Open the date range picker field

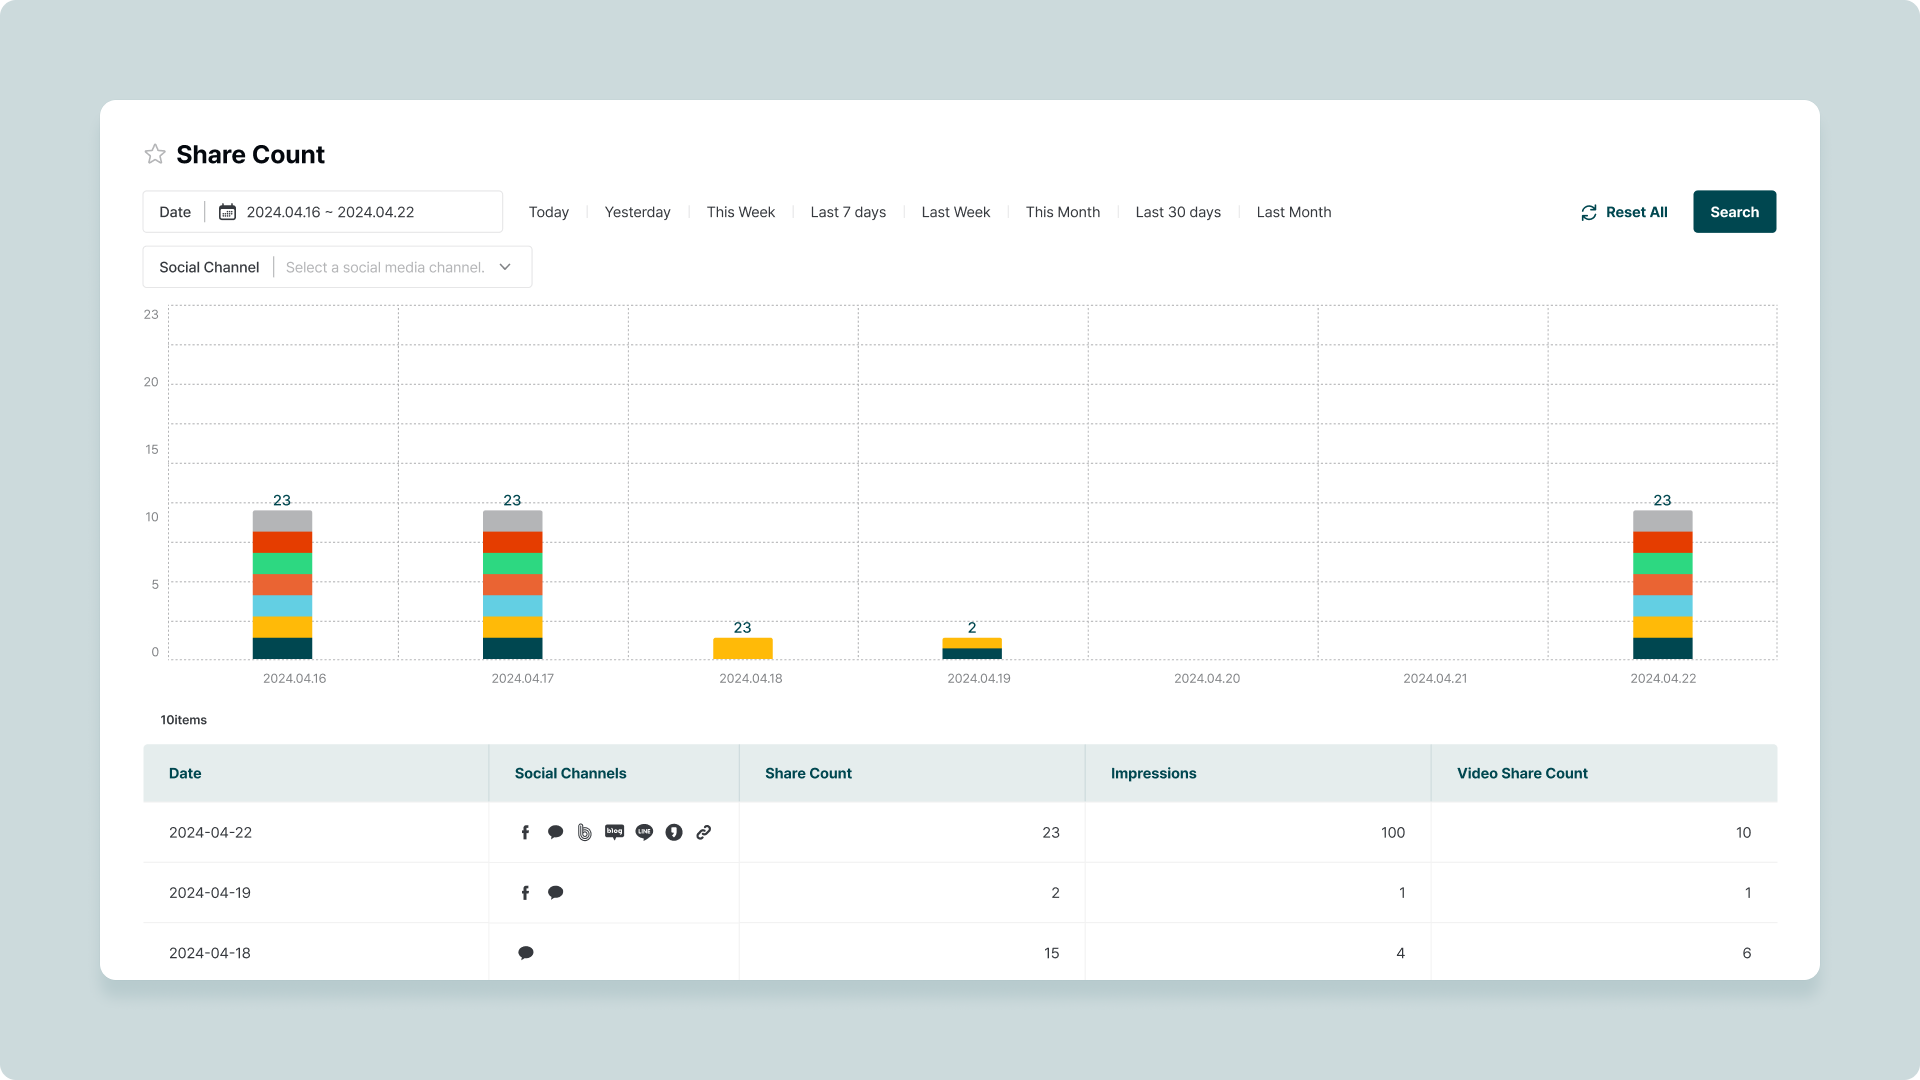330,212
